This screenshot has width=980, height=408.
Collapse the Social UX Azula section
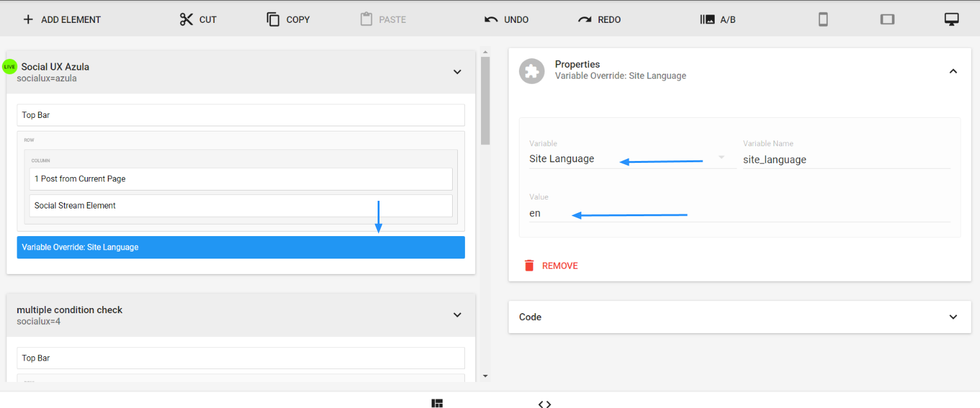coord(457,72)
